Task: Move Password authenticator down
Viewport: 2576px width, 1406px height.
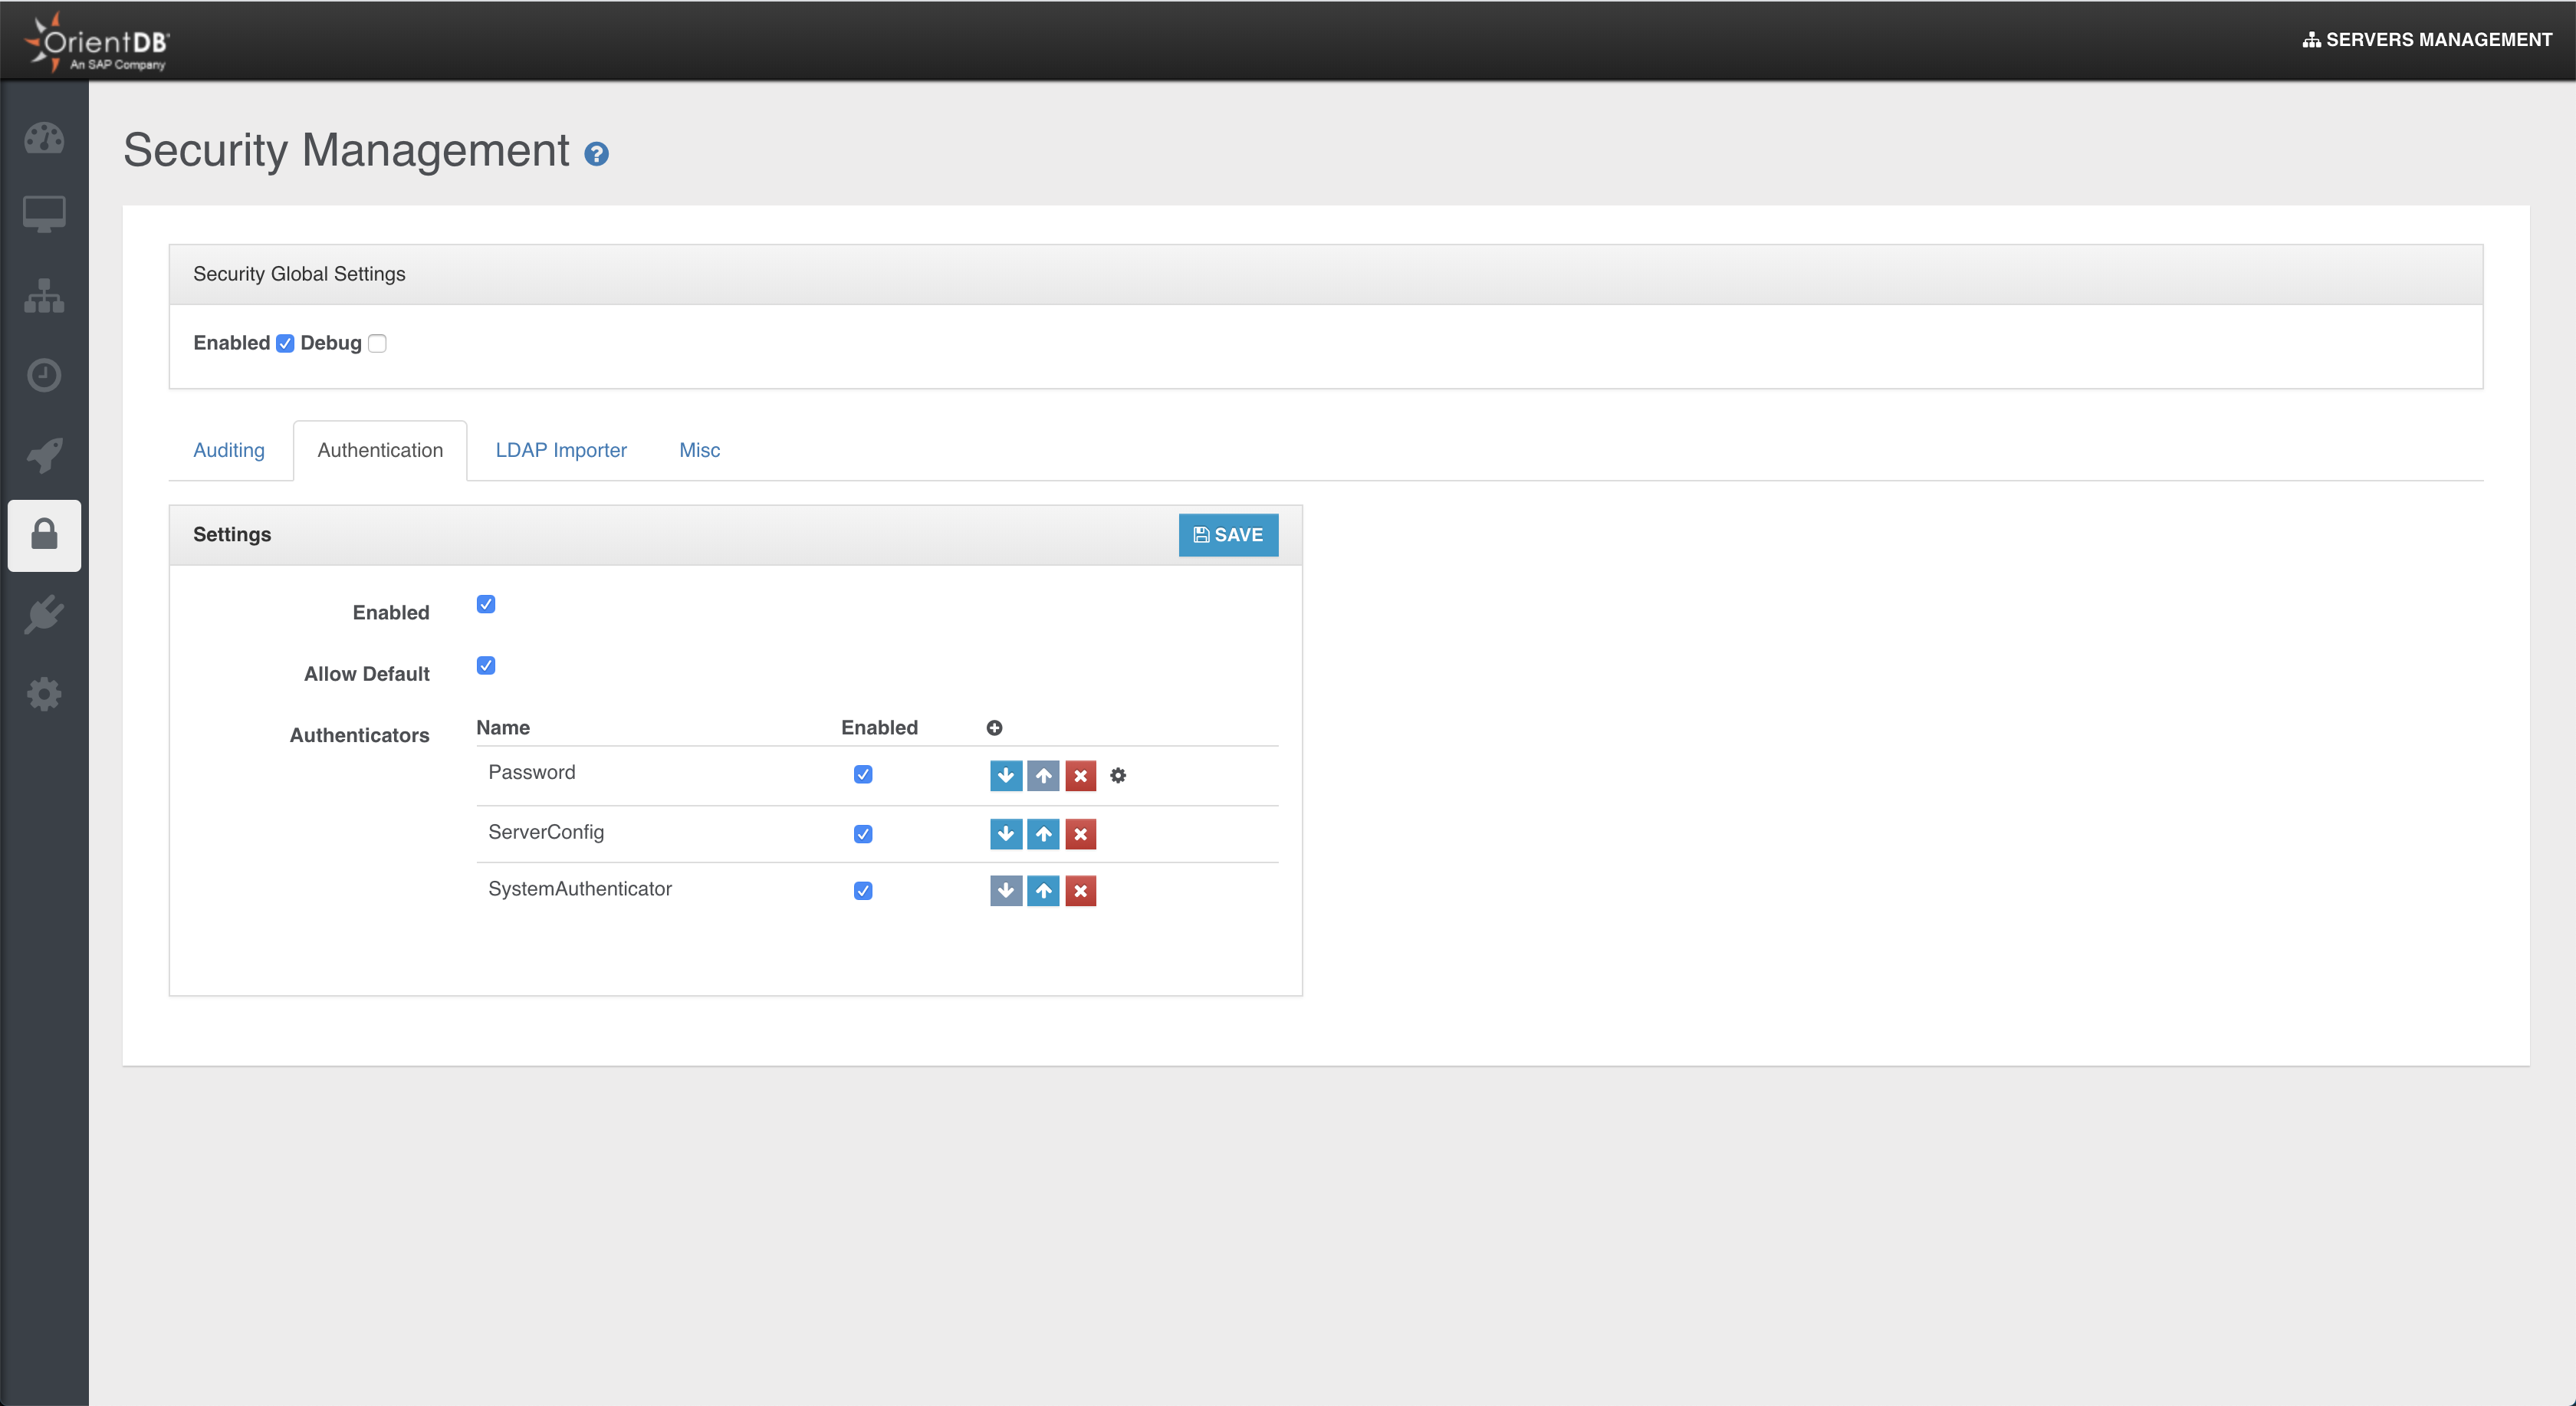Action: pyautogui.click(x=1006, y=775)
